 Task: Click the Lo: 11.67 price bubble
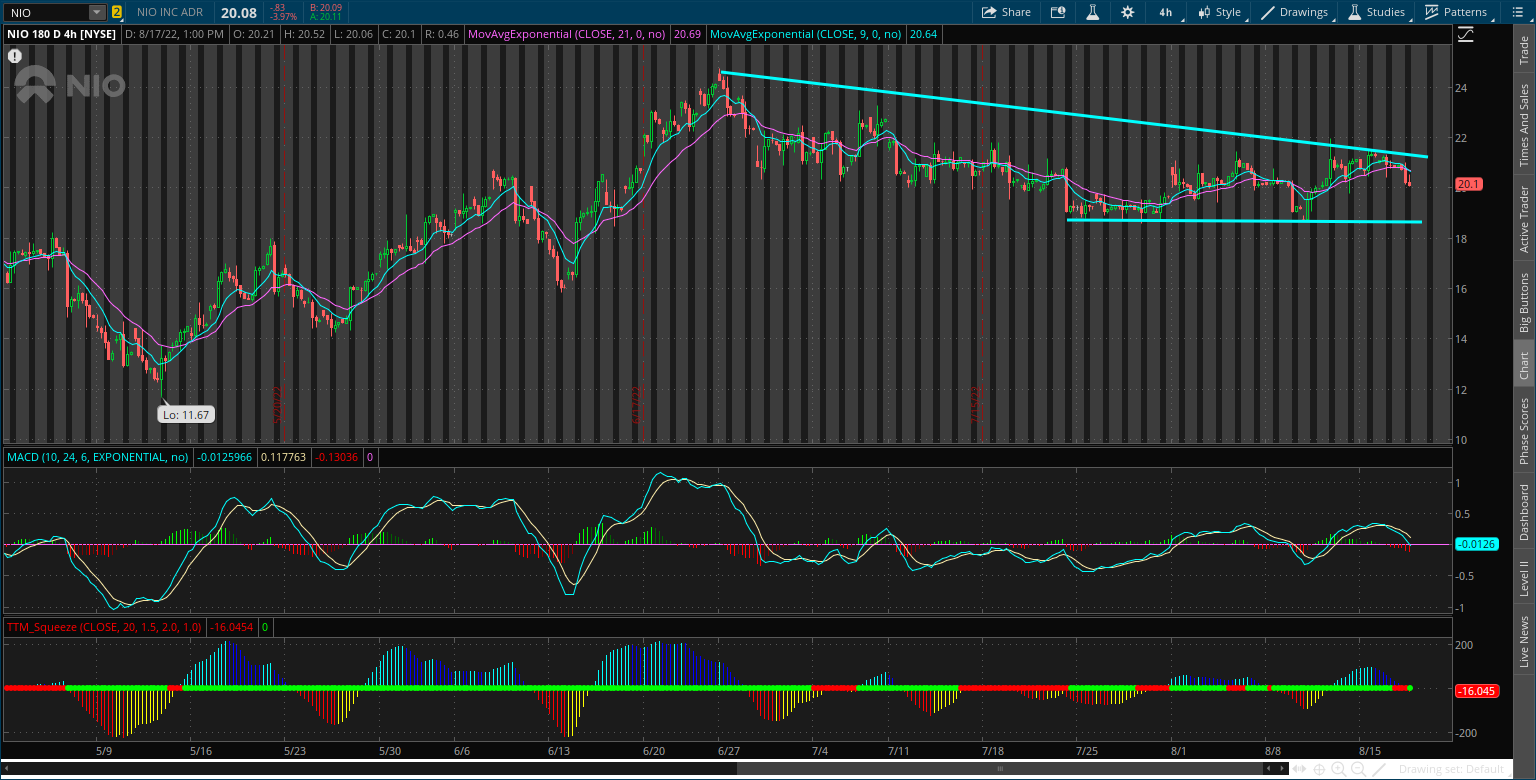[187, 413]
